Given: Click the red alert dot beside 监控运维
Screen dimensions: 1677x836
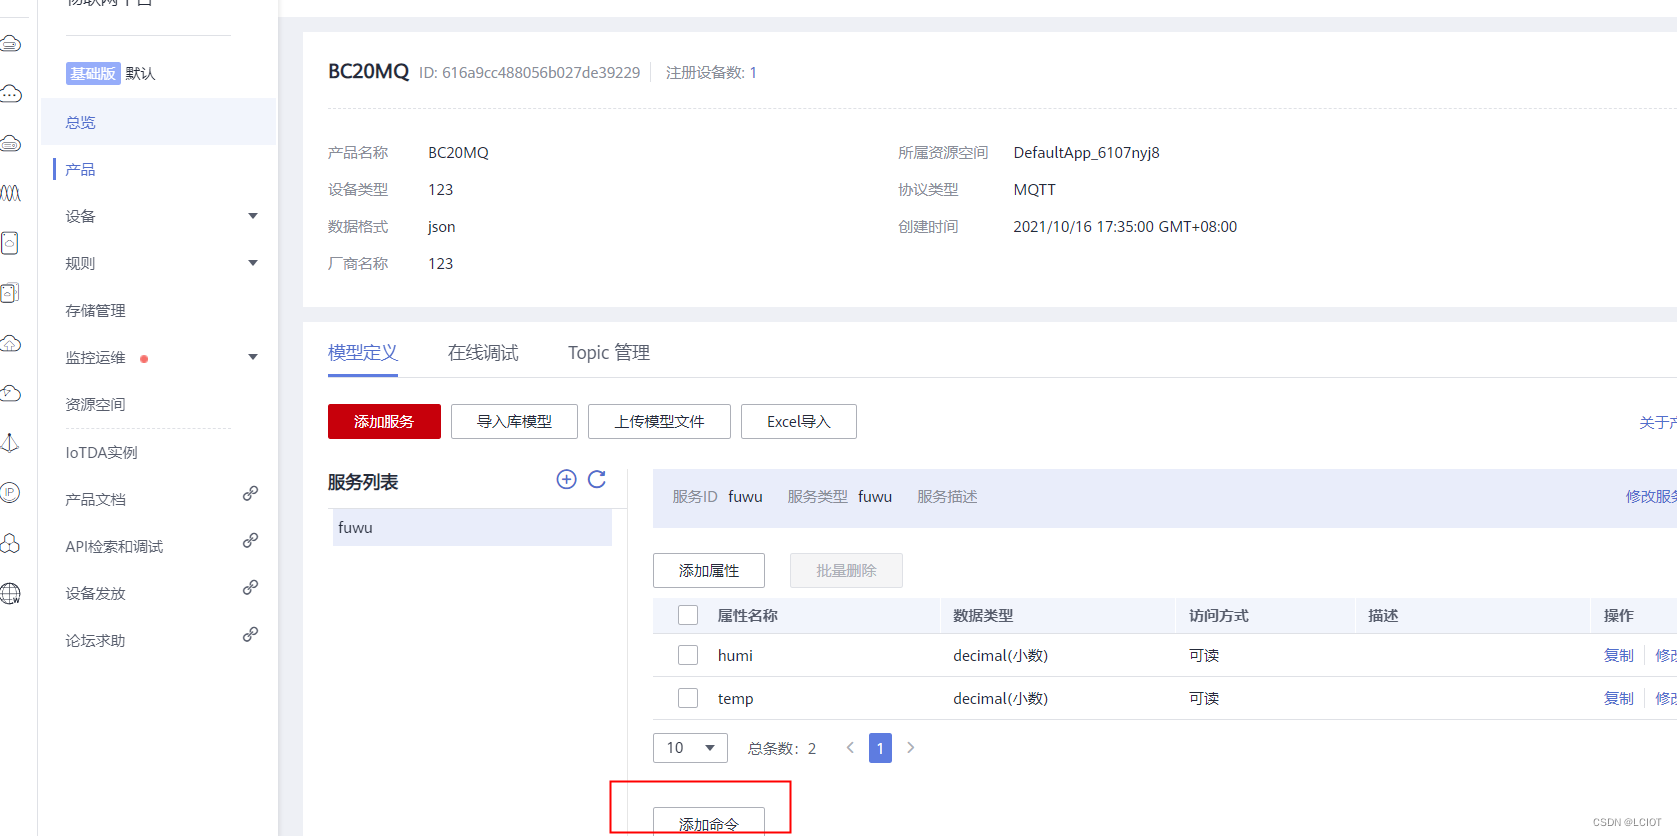Looking at the screenshot, I should click(144, 359).
